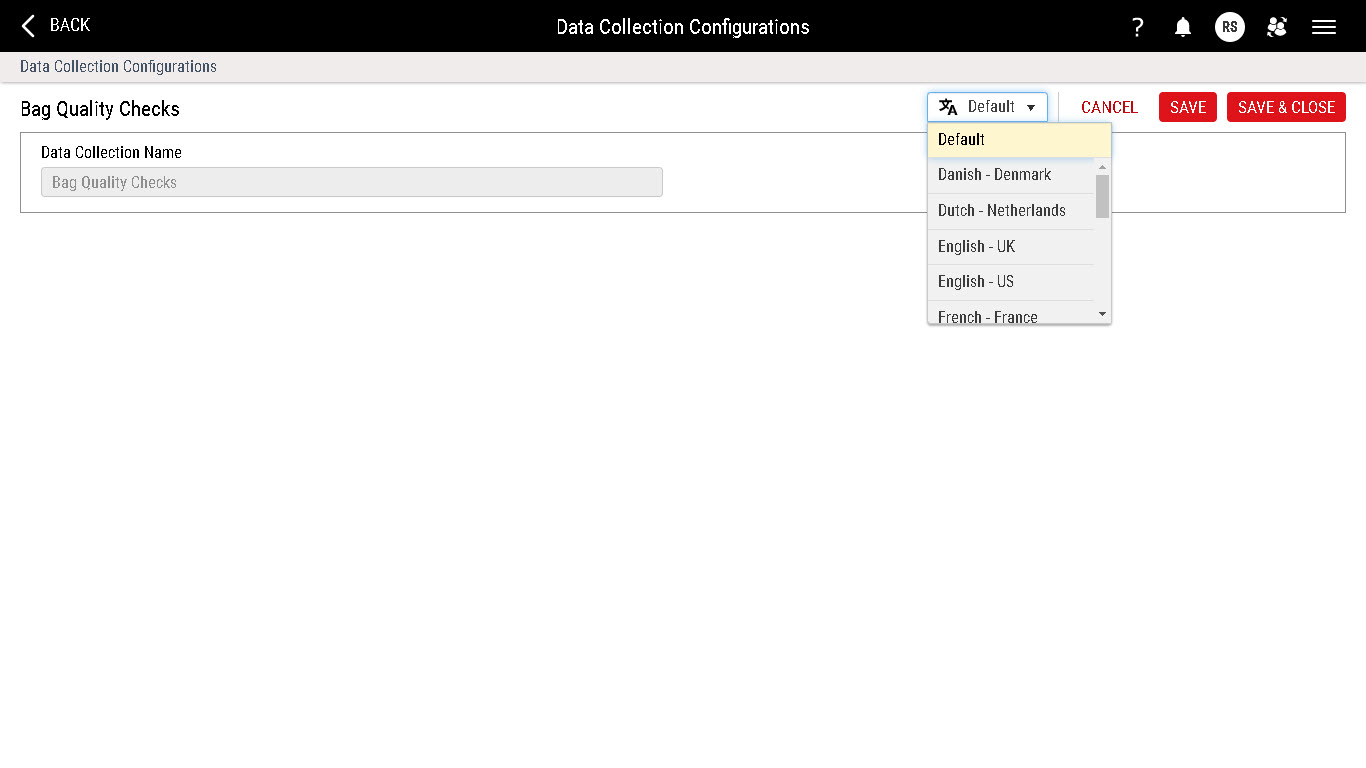This screenshot has width=1366, height=768.
Task: Open the hamburger main menu
Action: point(1324,27)
